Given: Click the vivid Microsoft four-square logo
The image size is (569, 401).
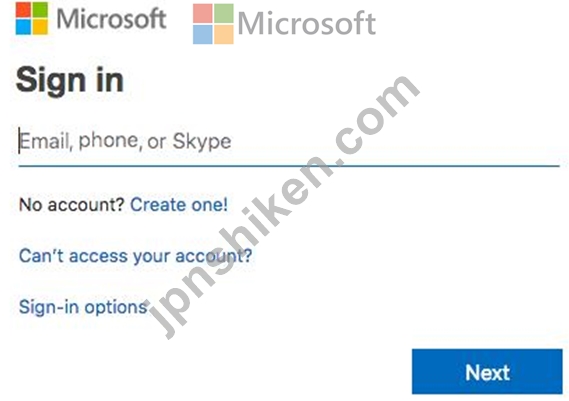Looking at the screenshot, I should tap(32, 18).
